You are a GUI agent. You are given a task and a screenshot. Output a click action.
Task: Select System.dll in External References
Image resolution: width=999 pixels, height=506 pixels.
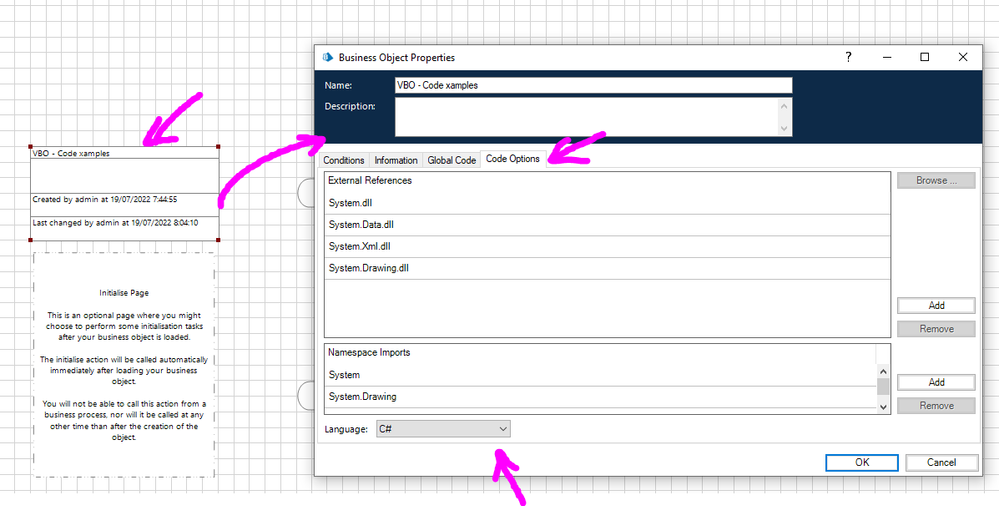[x=607, y=203]
